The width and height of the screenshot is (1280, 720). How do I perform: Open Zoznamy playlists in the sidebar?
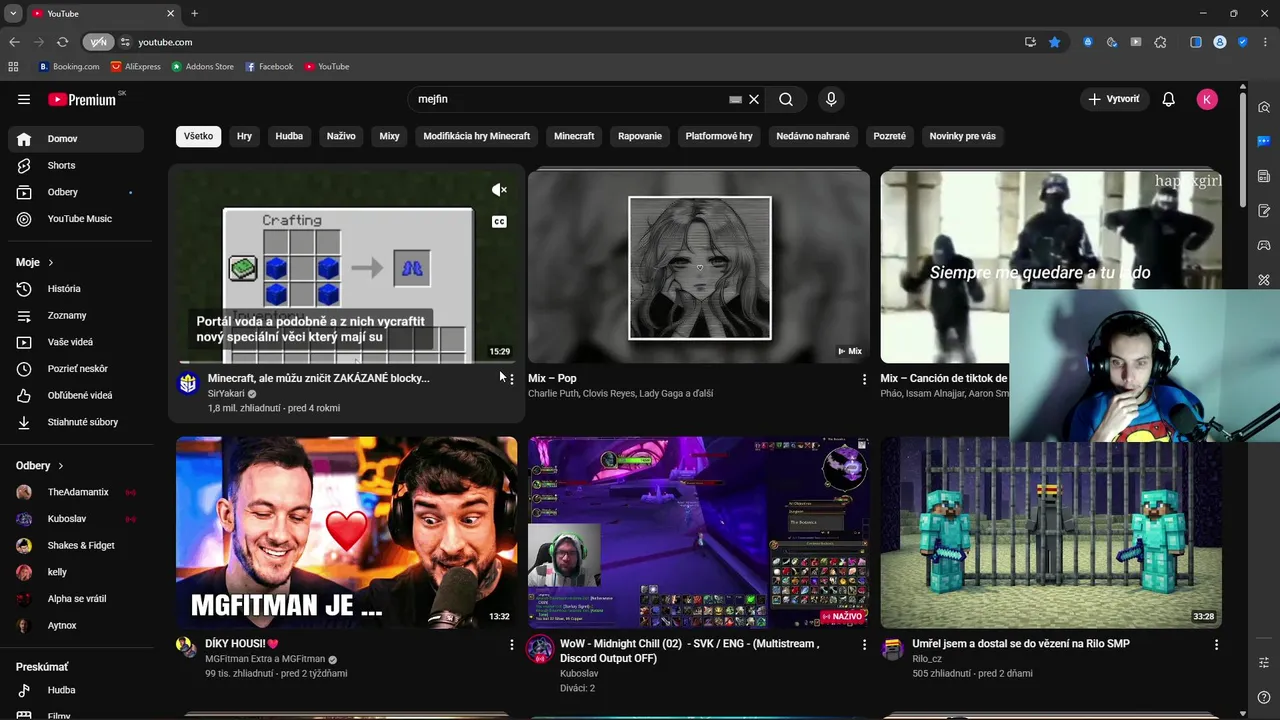tap(76, 315)
